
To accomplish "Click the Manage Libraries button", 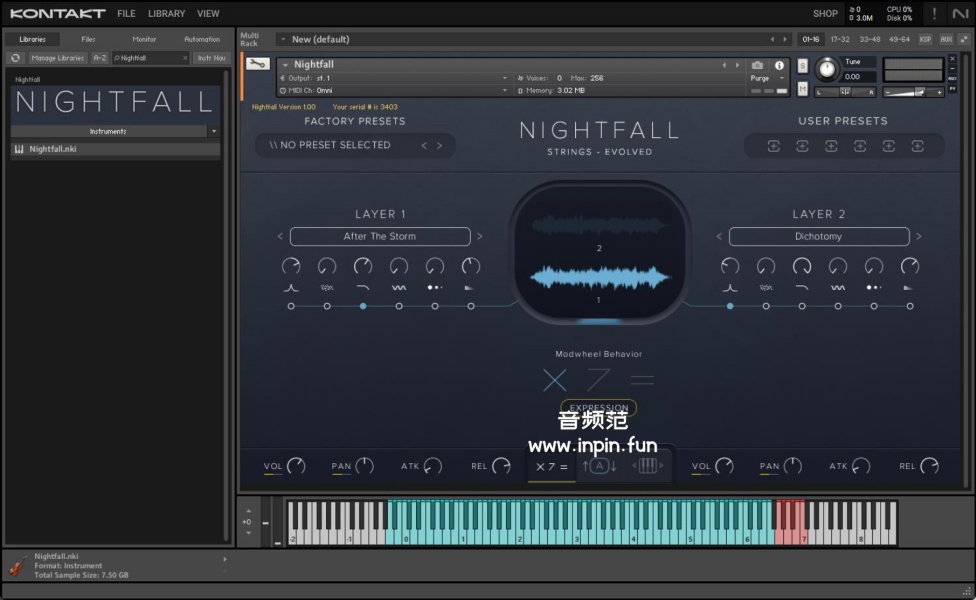I will [x=57, y=58].
